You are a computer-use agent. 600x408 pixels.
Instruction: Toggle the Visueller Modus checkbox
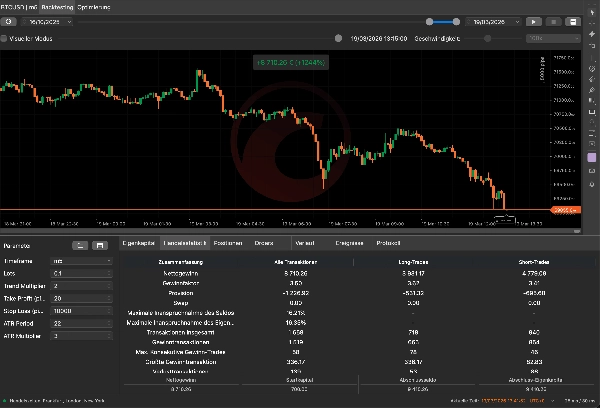coord(4,38)
